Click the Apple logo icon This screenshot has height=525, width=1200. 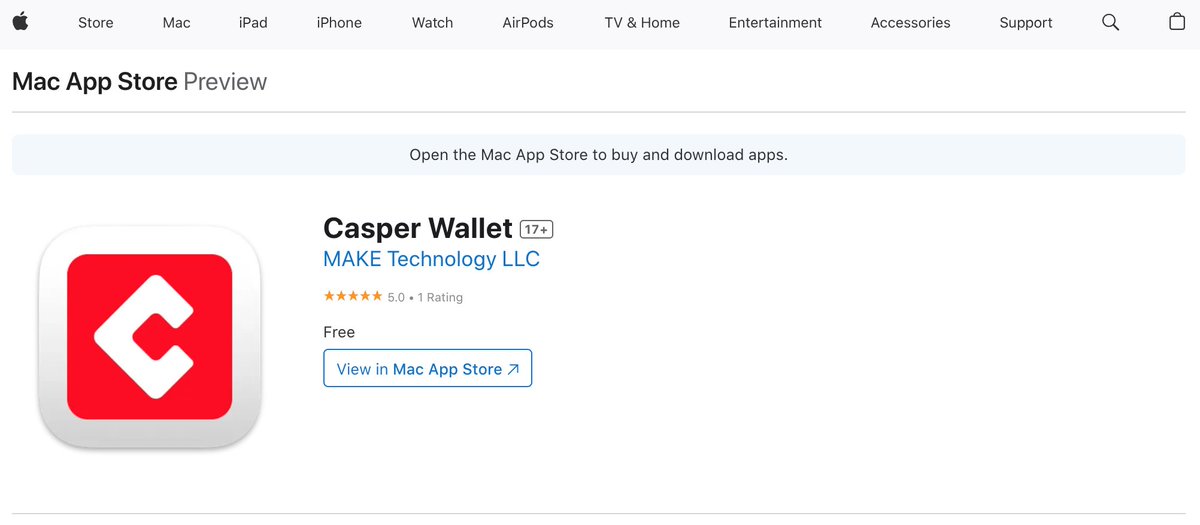click(x=20, y=21)
